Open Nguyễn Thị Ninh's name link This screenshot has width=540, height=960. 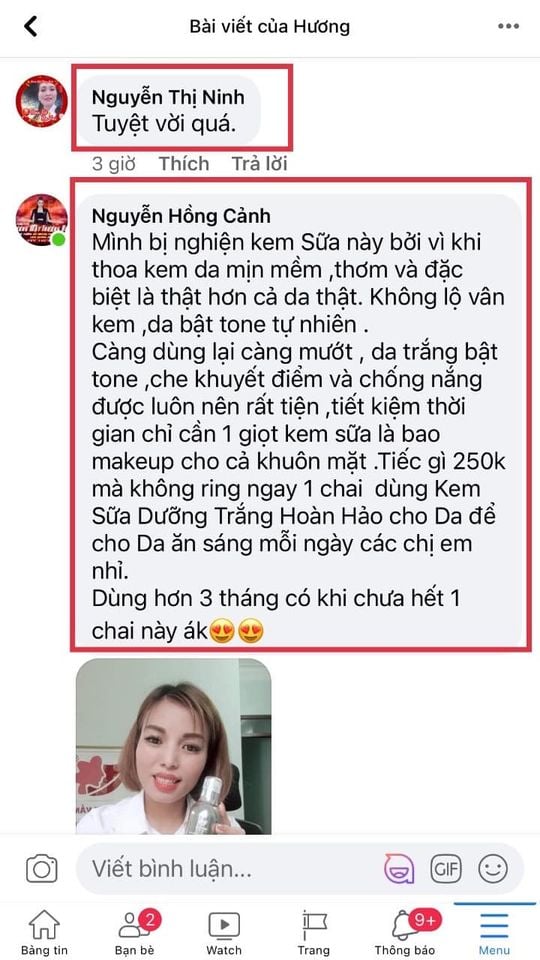coord(168,97)
